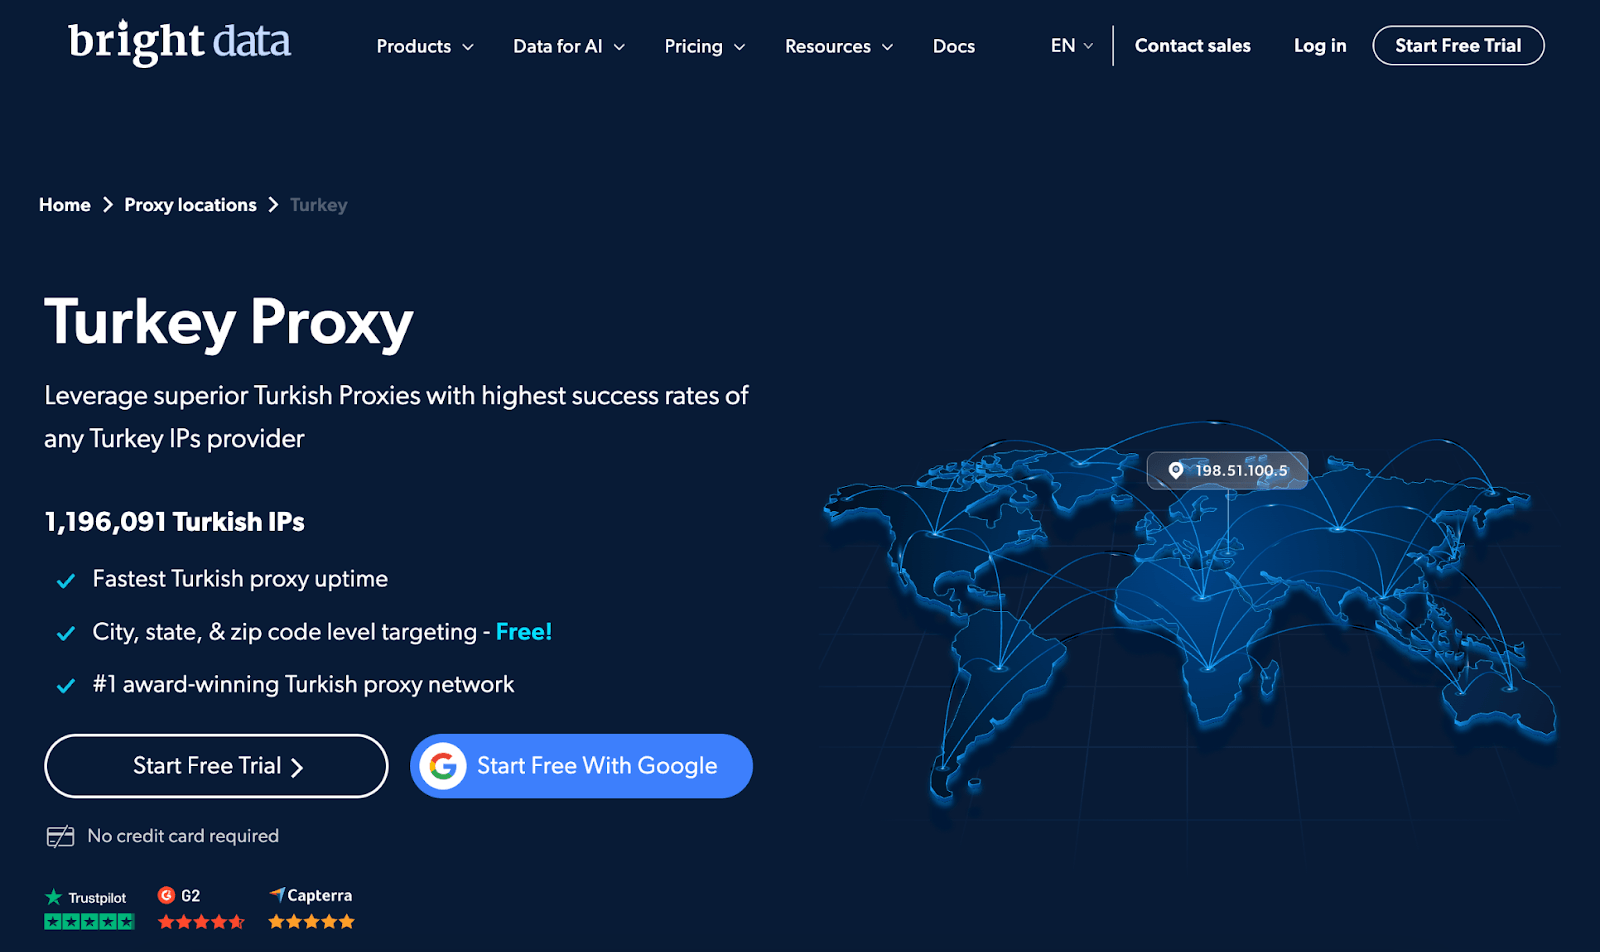Image resolution: width=1600 pixels, height=952 pixels.
Task: Click #1 award-winning Turkish proxy network text
Action: coord(303,684)
